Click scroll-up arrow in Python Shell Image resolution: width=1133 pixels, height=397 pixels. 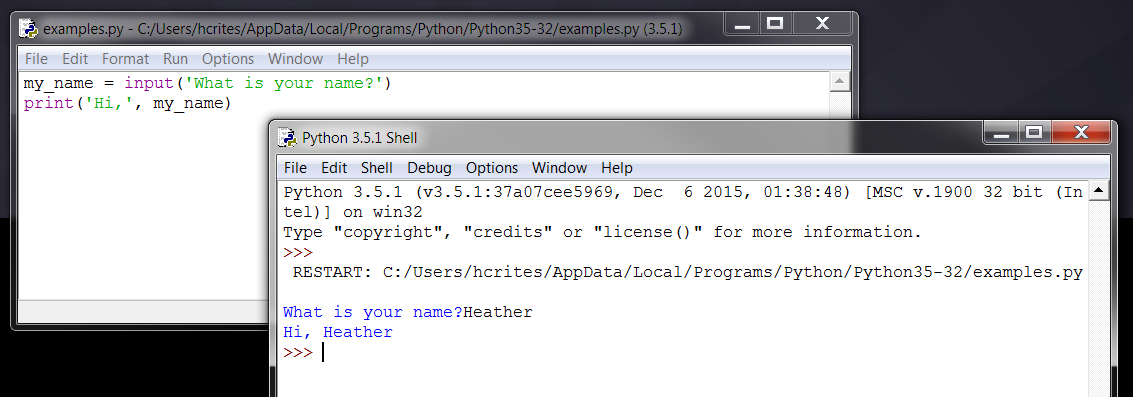click(1098, 191)
